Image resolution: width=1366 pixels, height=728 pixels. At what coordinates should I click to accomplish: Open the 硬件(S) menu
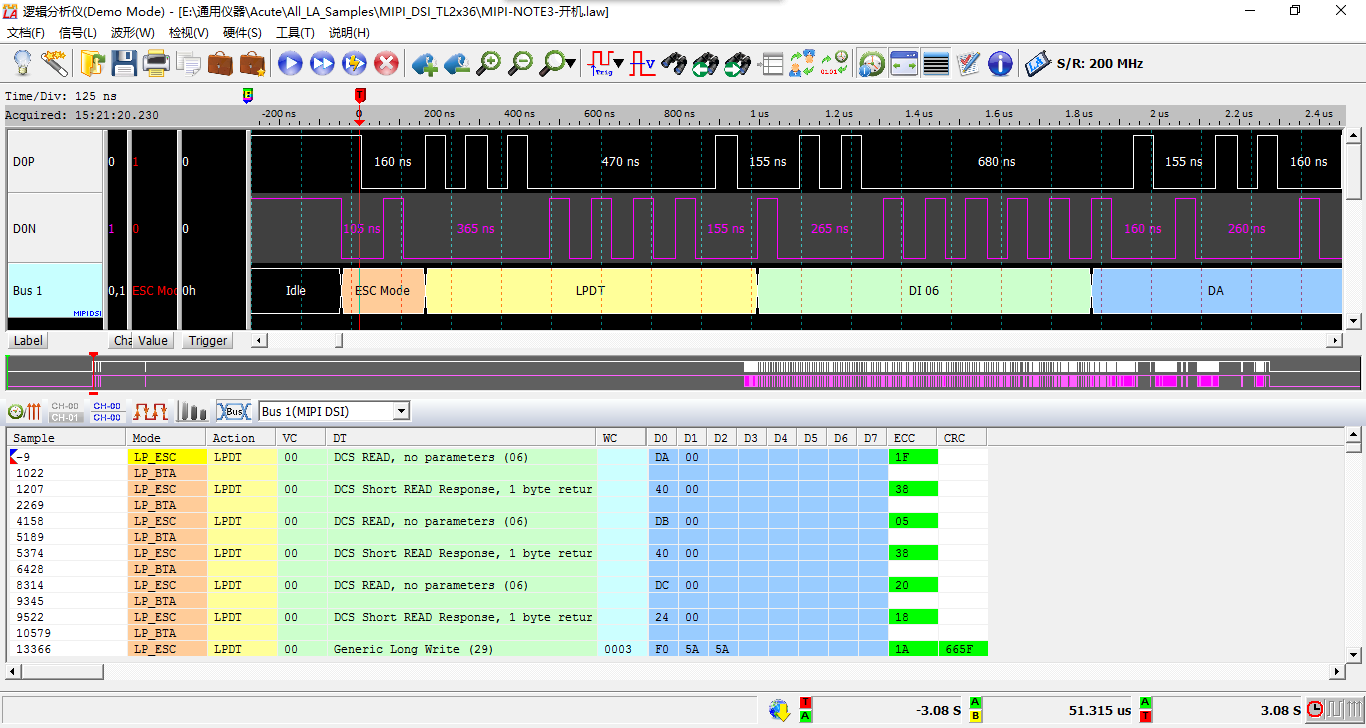242,33
